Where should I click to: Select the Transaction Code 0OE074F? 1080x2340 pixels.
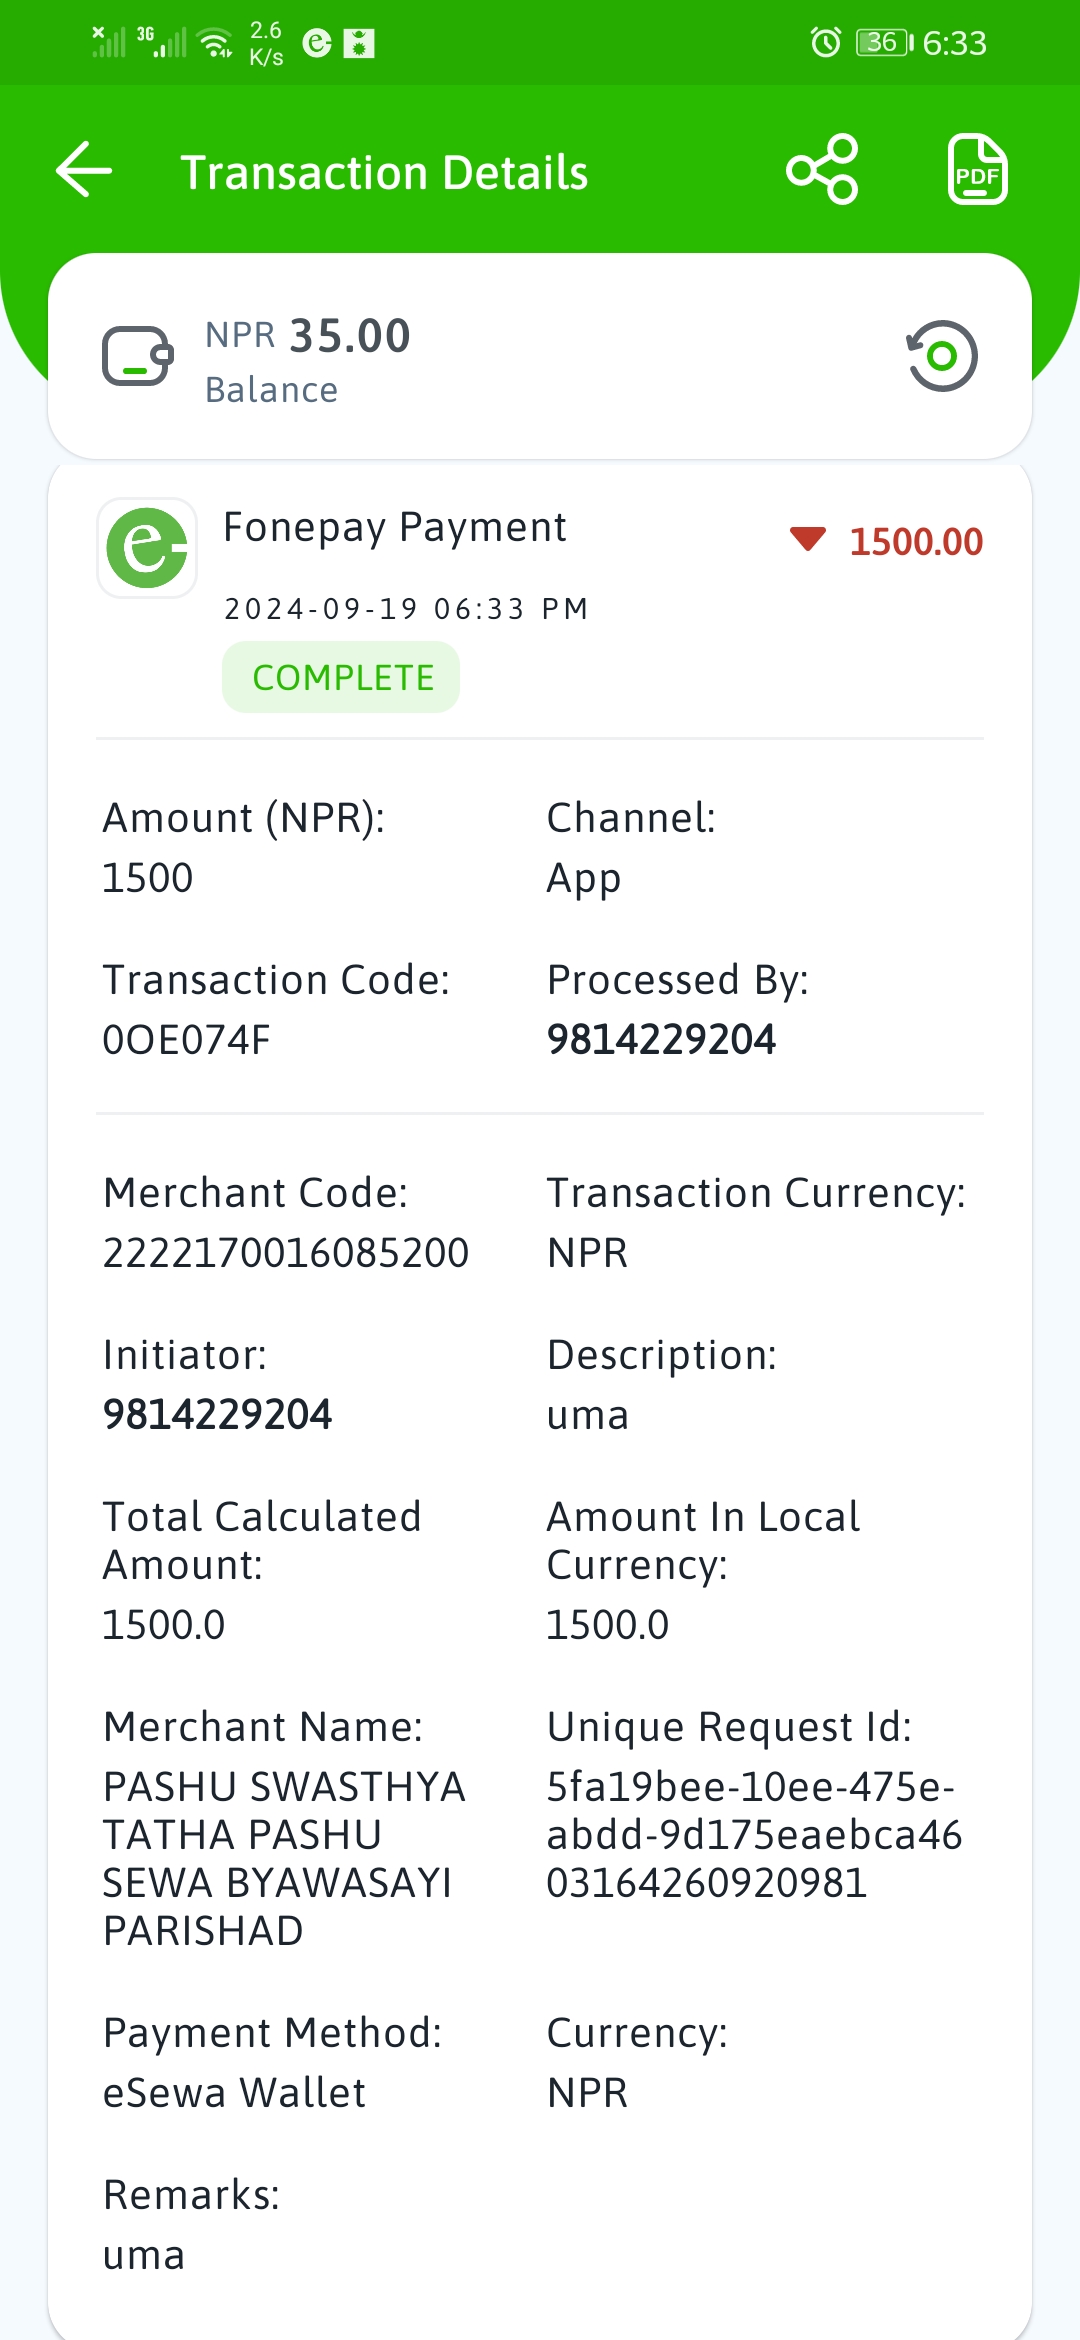[186, 1040]
